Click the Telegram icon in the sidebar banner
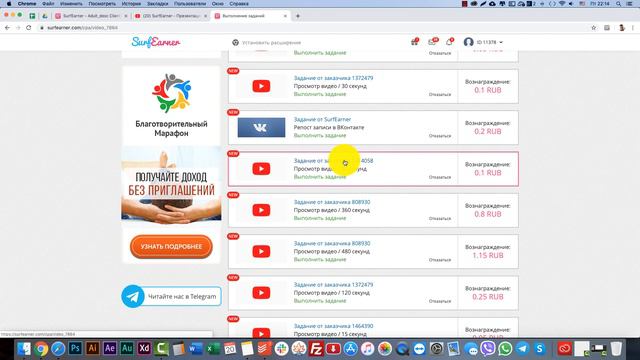This screenshot has height=360, width=640. point(133,296)
